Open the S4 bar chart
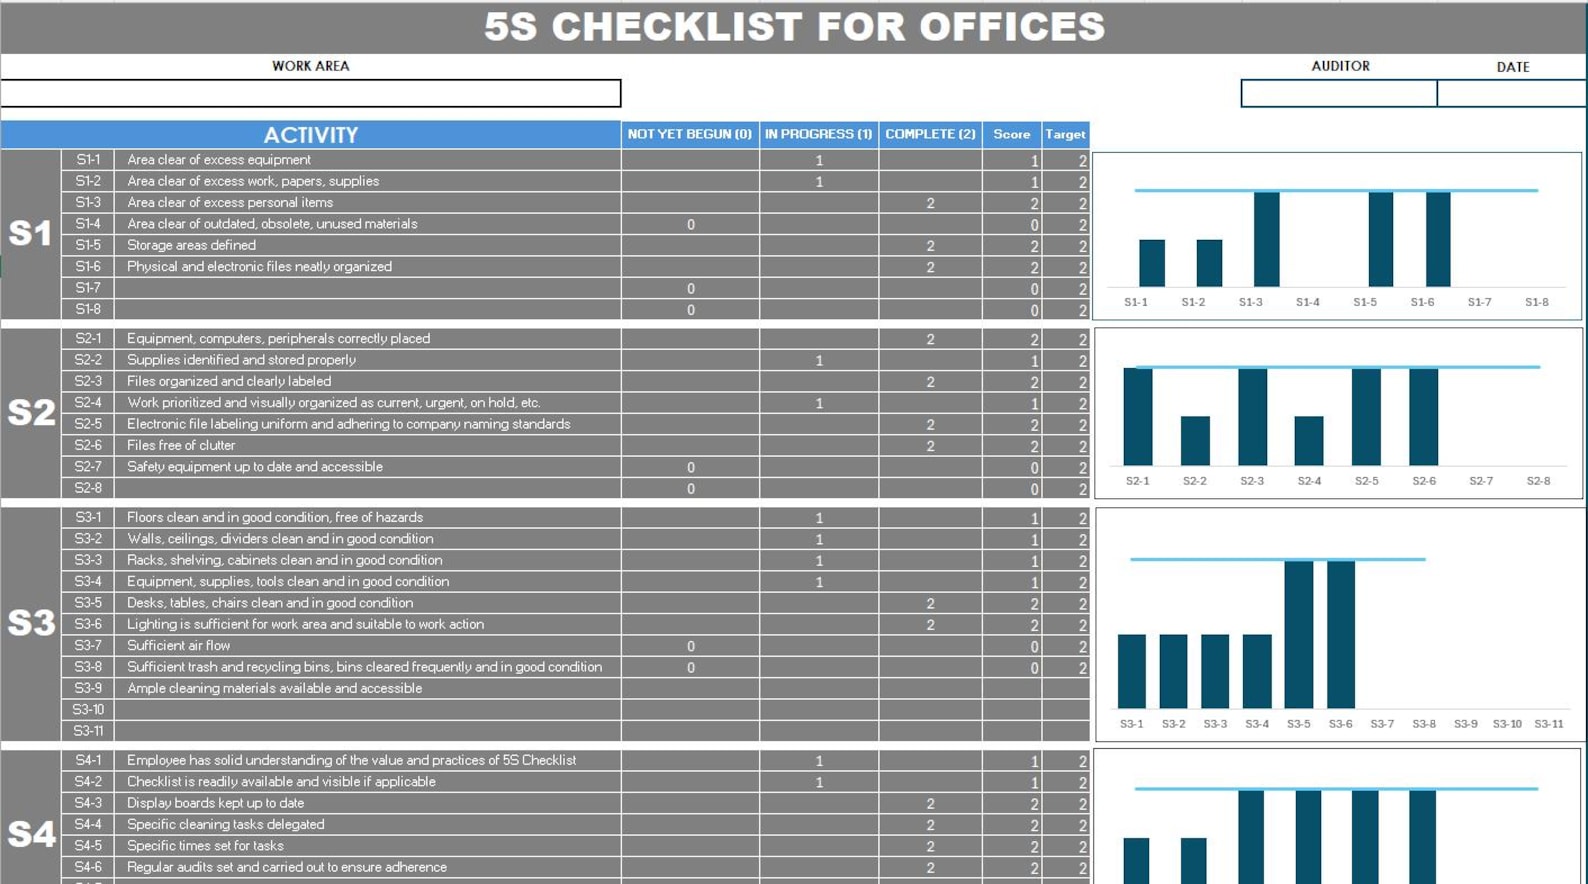 tap(1338, 817)
